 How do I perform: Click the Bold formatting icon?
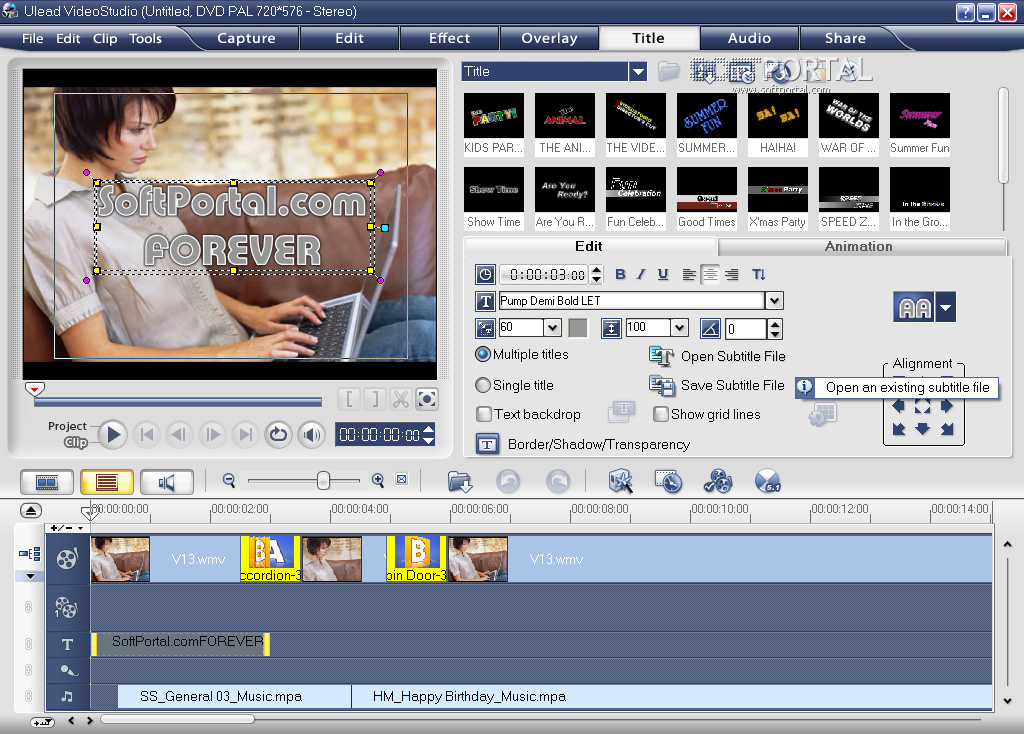click(620, 275)
